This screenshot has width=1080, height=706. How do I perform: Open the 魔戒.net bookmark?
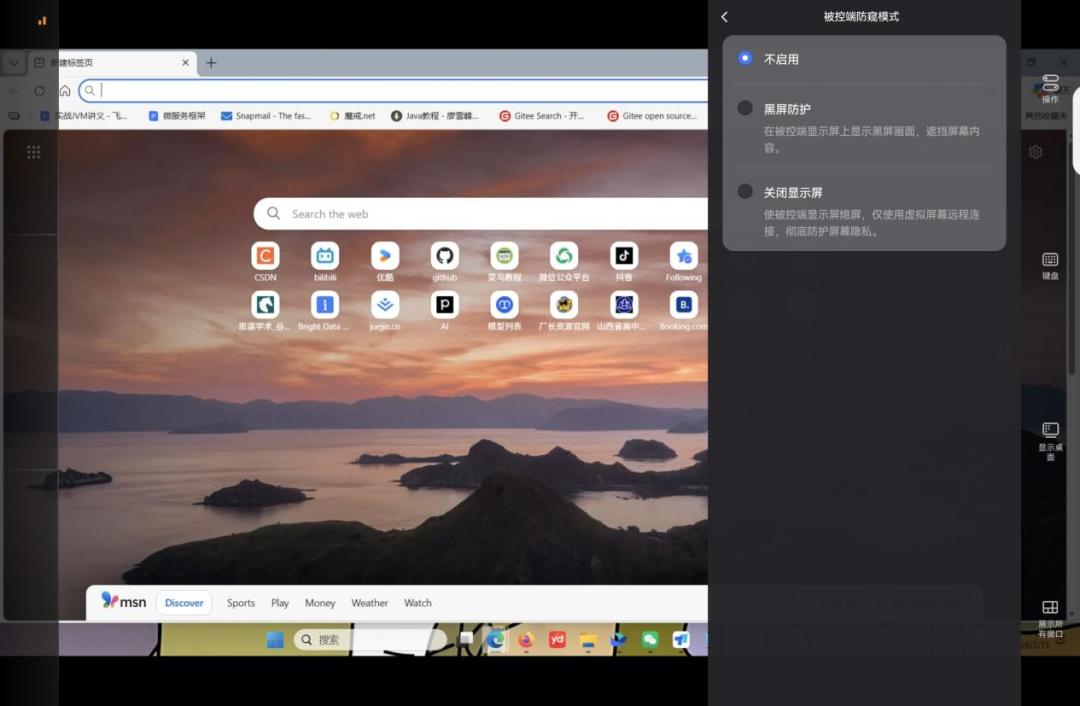(x=352, y=116)
